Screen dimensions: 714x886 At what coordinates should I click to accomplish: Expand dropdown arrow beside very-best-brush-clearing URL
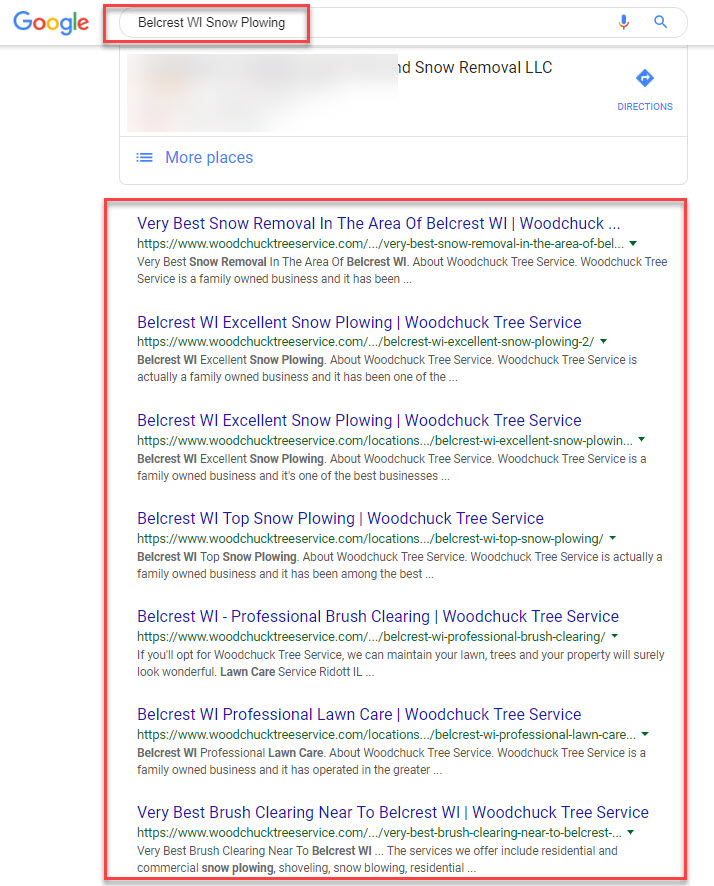[x=630, y=832]
